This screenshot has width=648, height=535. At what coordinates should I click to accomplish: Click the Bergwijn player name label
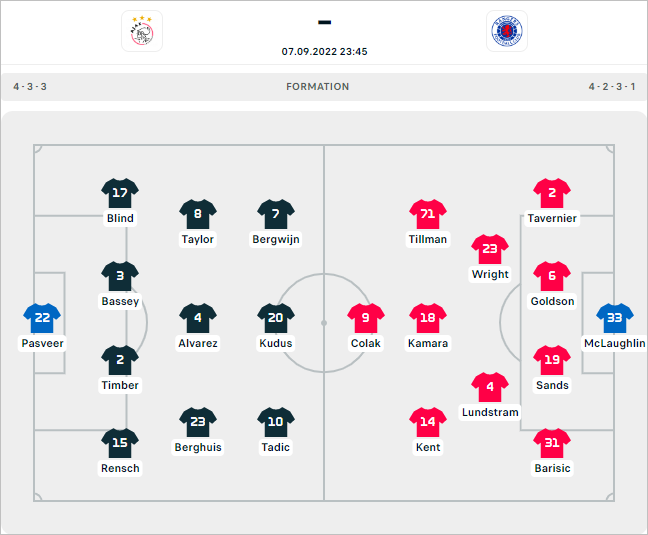[x=276, y=239]
